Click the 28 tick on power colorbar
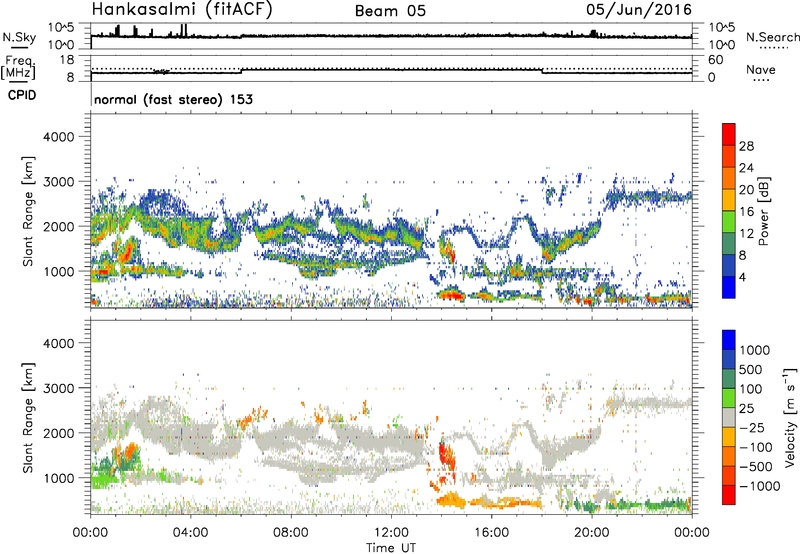 coord(746,146)
